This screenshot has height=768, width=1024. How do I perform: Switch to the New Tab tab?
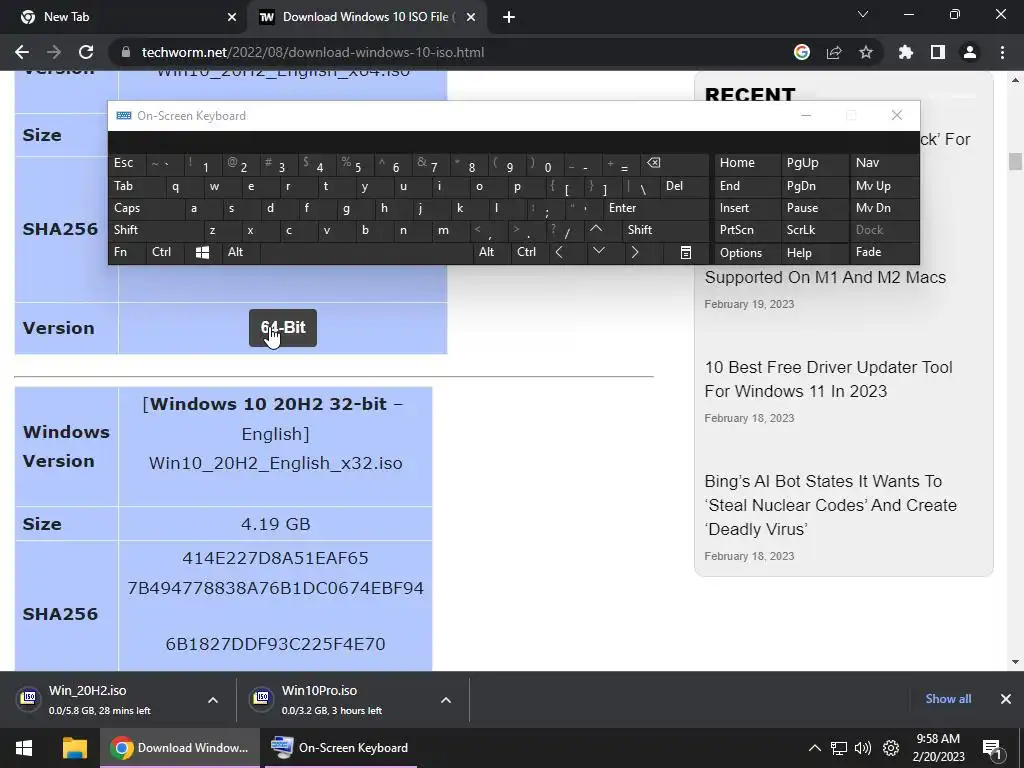tap(123, 17)
